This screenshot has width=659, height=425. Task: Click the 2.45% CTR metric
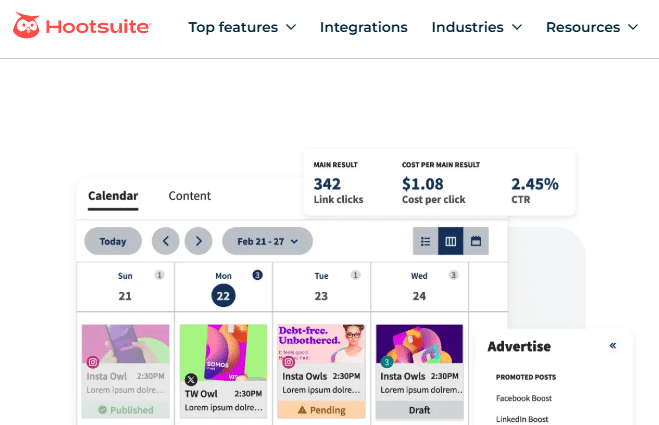535,190
